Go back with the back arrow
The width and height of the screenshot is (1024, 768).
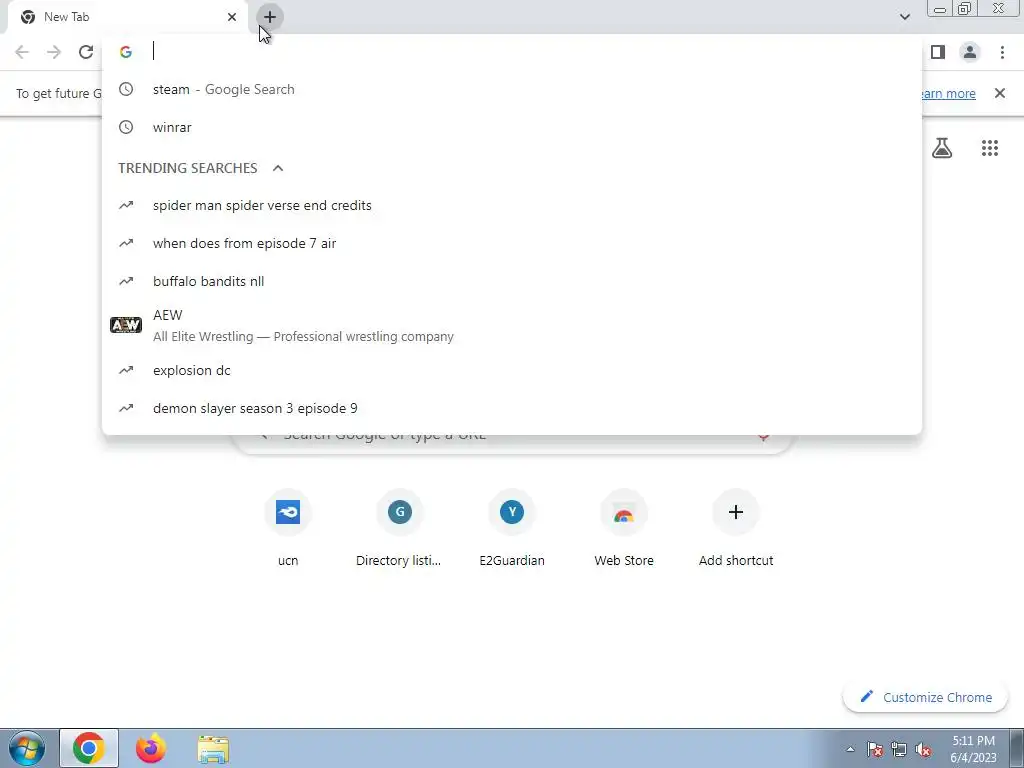coord(22,52)
